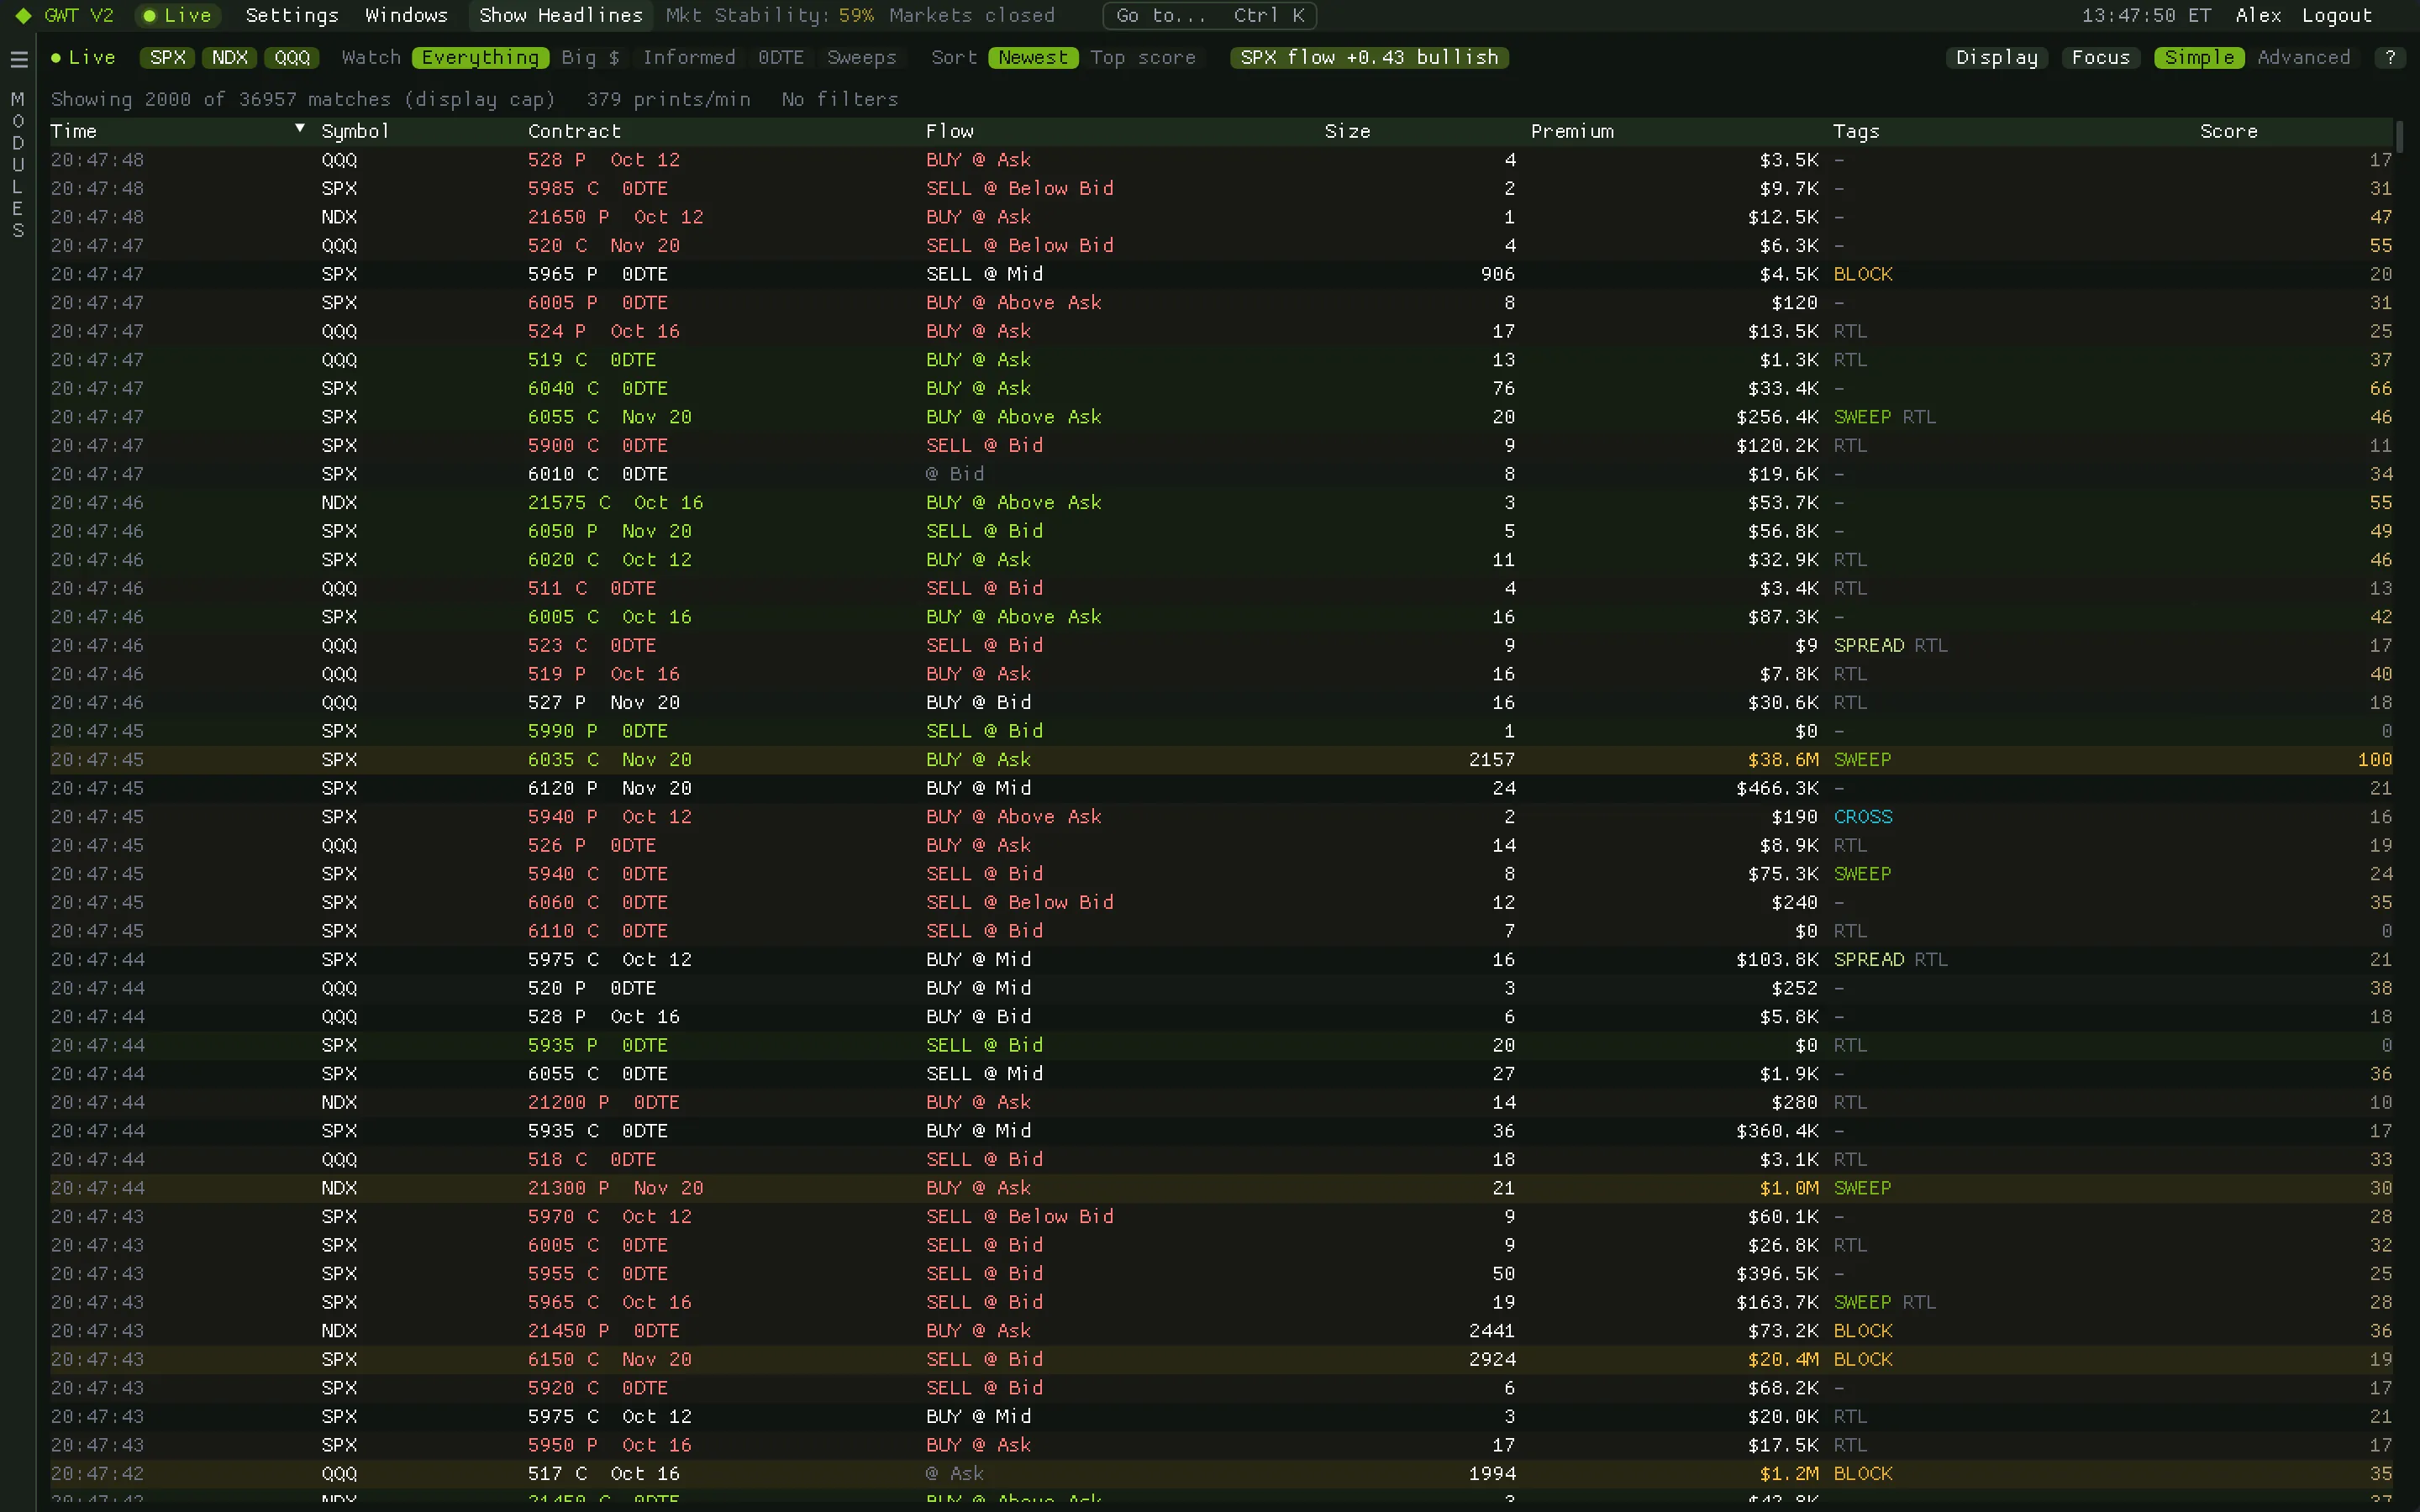
Task: Open the Display options dropdown
Action: pyautogui.click(x=1997, y=58)
